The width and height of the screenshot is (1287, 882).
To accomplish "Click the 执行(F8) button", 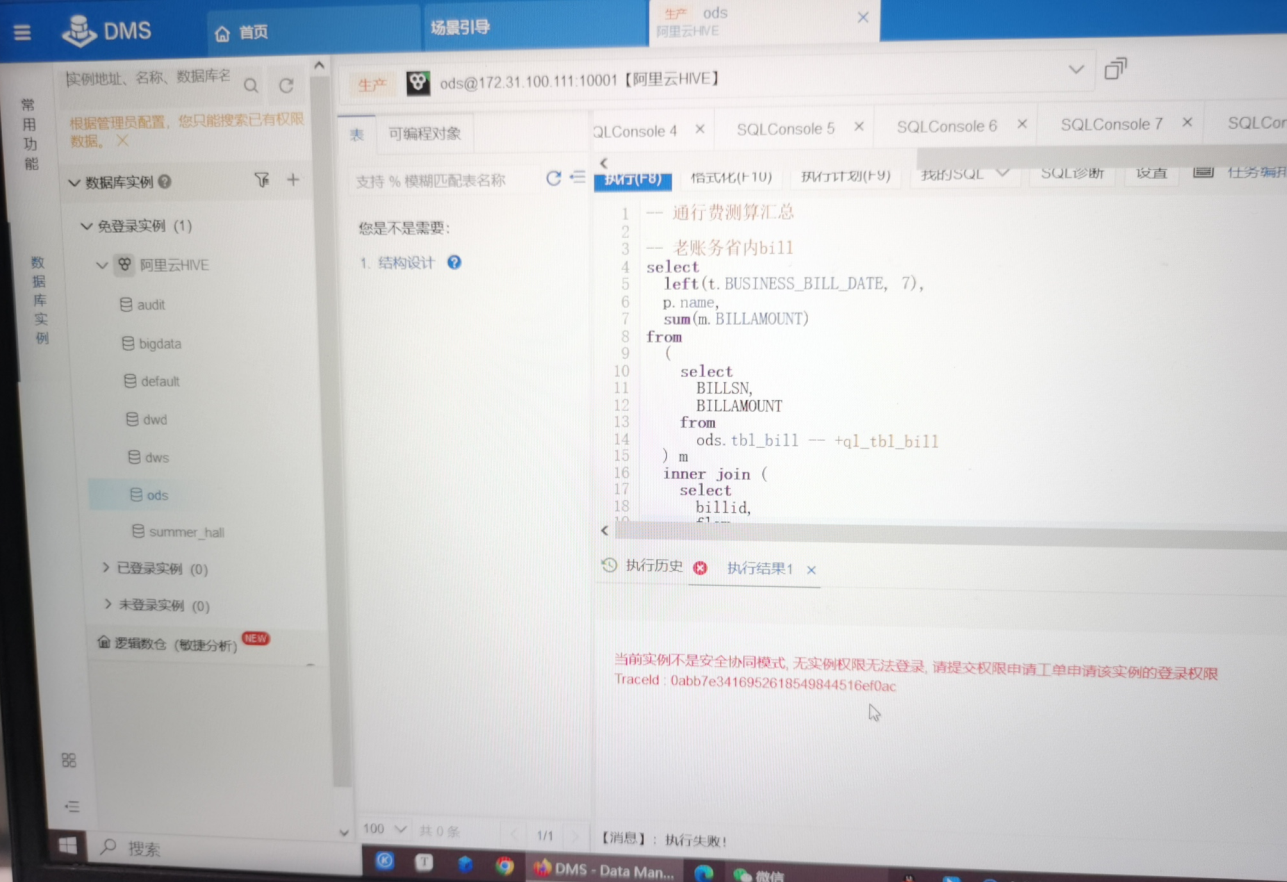I will tap(633, 179).
